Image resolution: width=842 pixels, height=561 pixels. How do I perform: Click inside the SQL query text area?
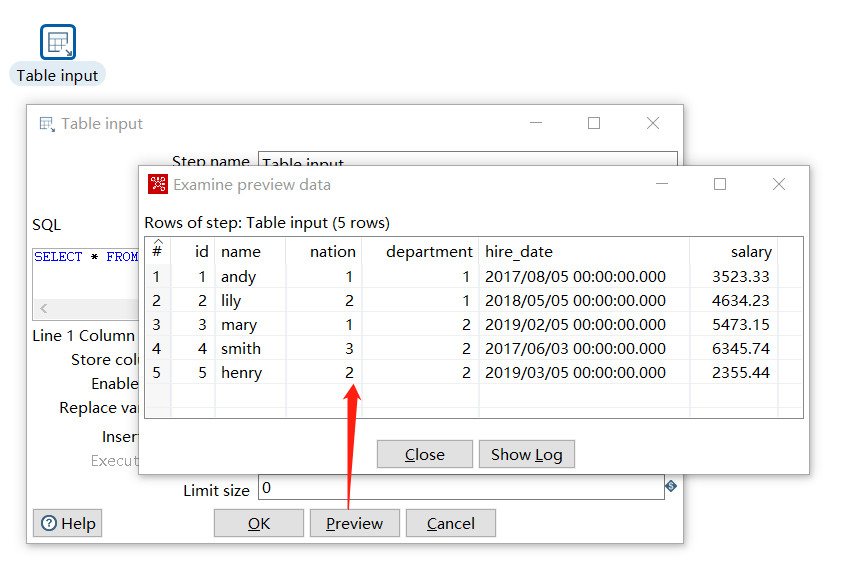85,275
